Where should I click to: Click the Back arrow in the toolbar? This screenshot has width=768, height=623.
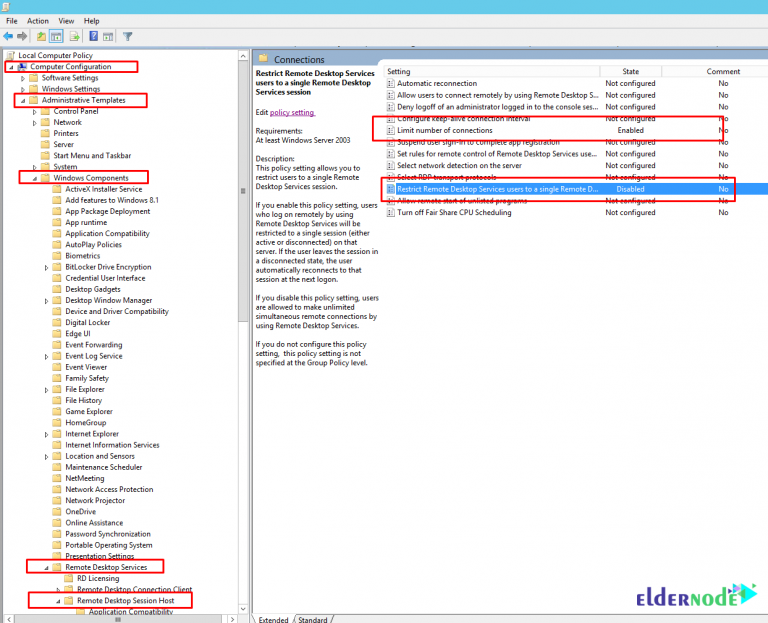coord(8,37)
